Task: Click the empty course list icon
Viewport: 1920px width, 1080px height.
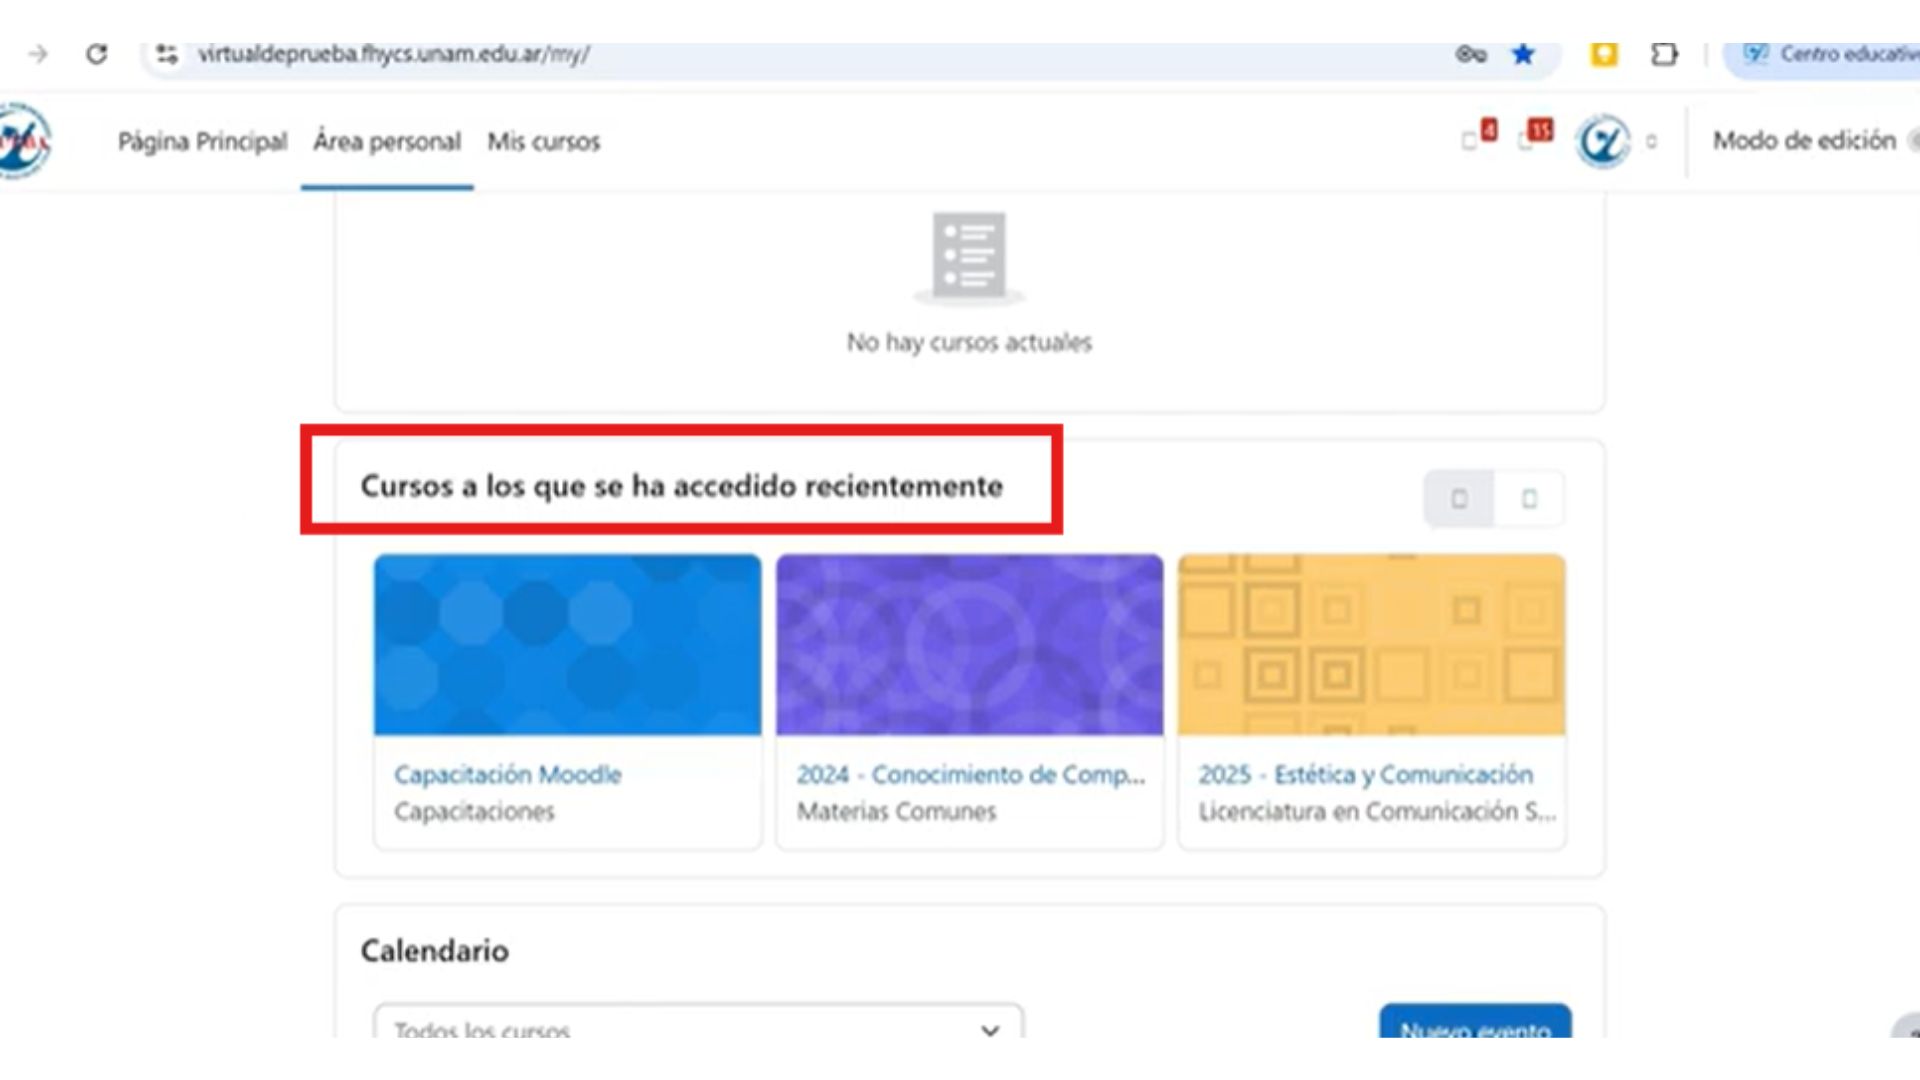Action: coord(969,258)
